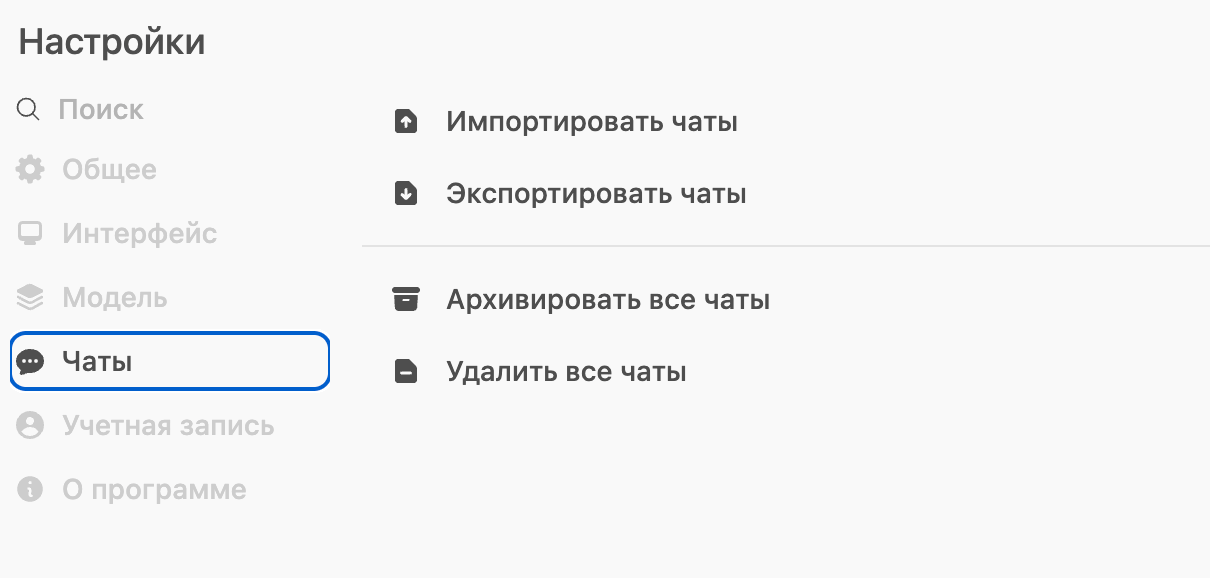The image size is (1210, 578).
Task: Open the Общее settings tab
Action: coord(109,169)
